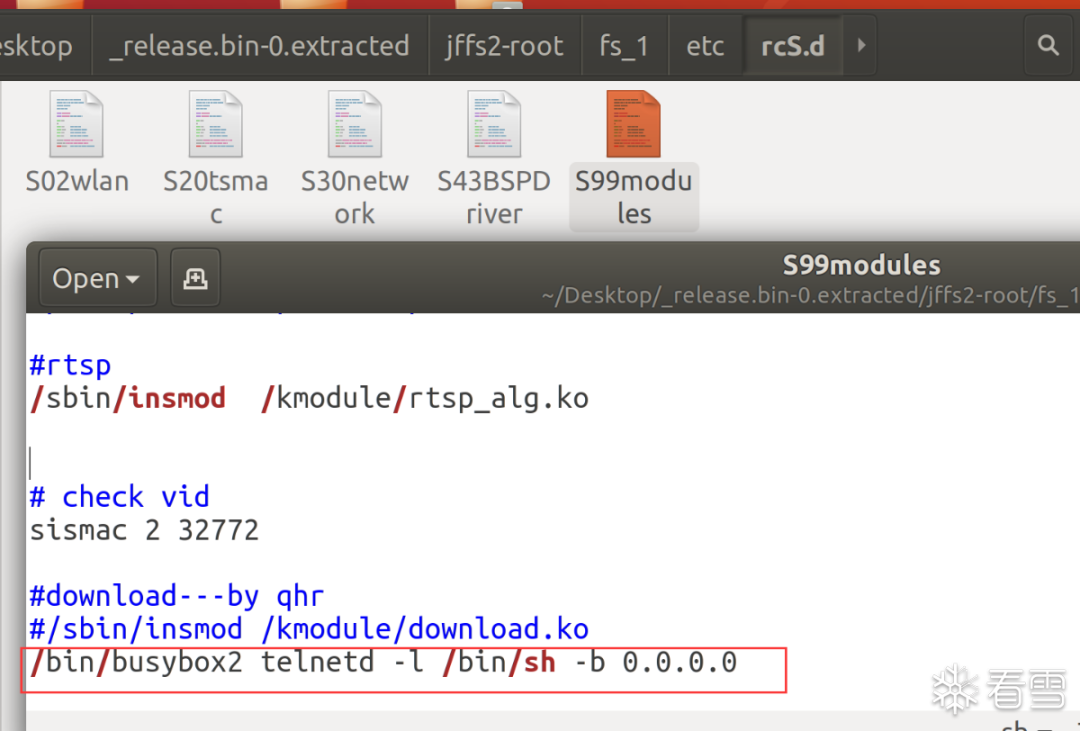This screenshot has width=1080, height=731.
Task: Click the '# check vid' comment line
Action: 120,497
